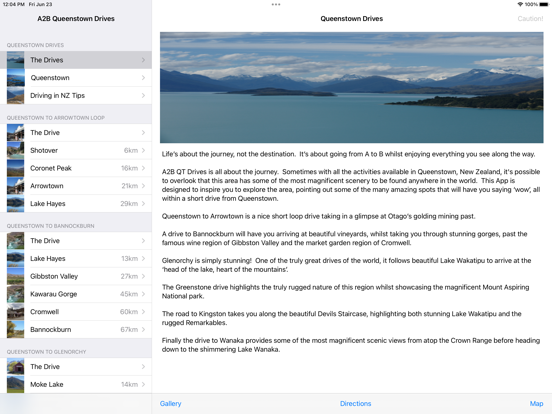Image resolution: width=552 pixels, height=414 pixels.
Task: Open the three-dots multitasking icon at top
Action: (x=276, y=5)
